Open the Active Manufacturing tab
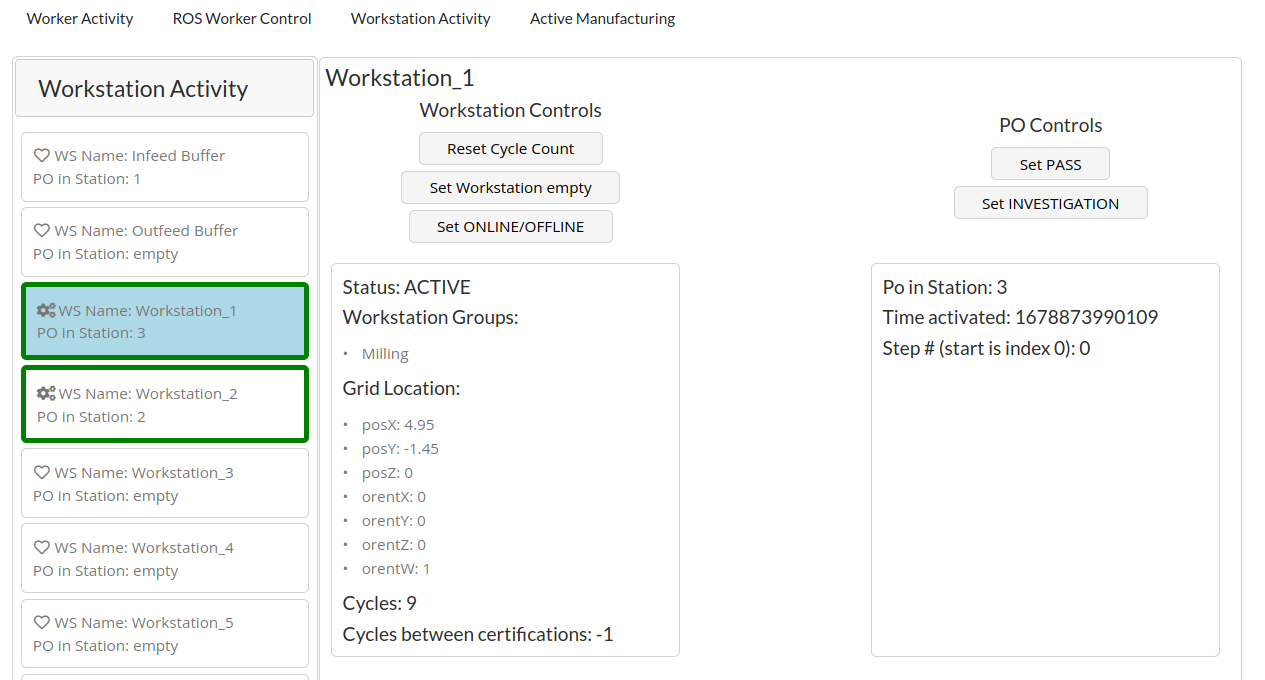The image size is (1265, 680). pyautogui.click(x=602, y=19)
